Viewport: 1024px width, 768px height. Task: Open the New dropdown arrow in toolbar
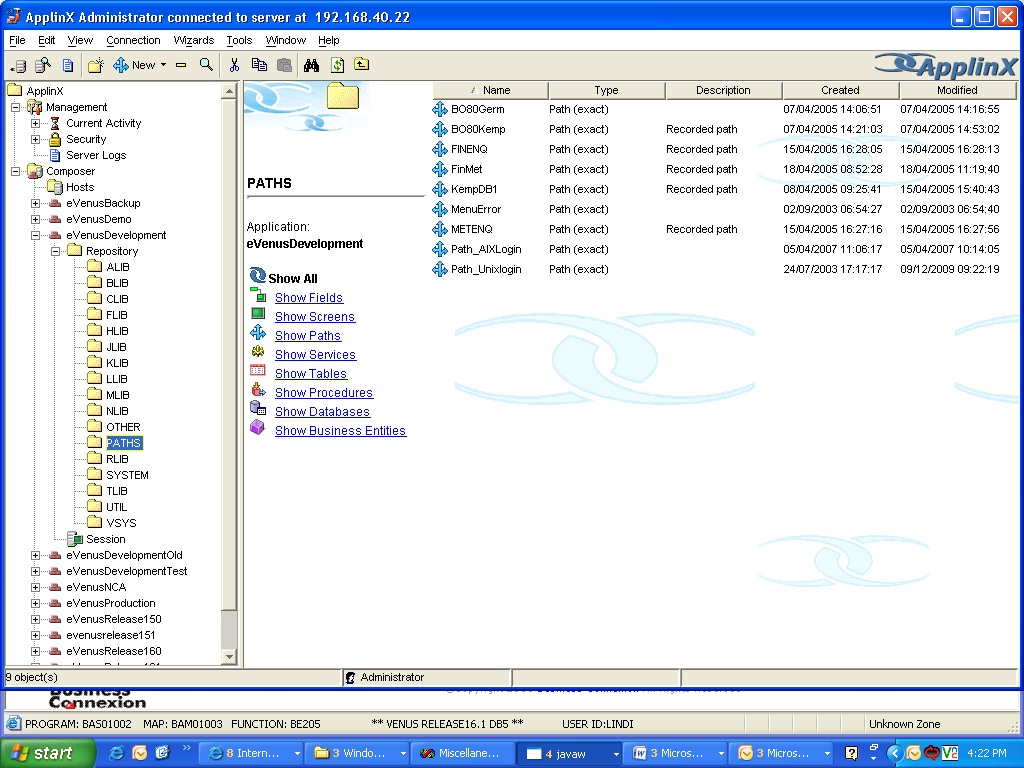click(x=163, y=65)
